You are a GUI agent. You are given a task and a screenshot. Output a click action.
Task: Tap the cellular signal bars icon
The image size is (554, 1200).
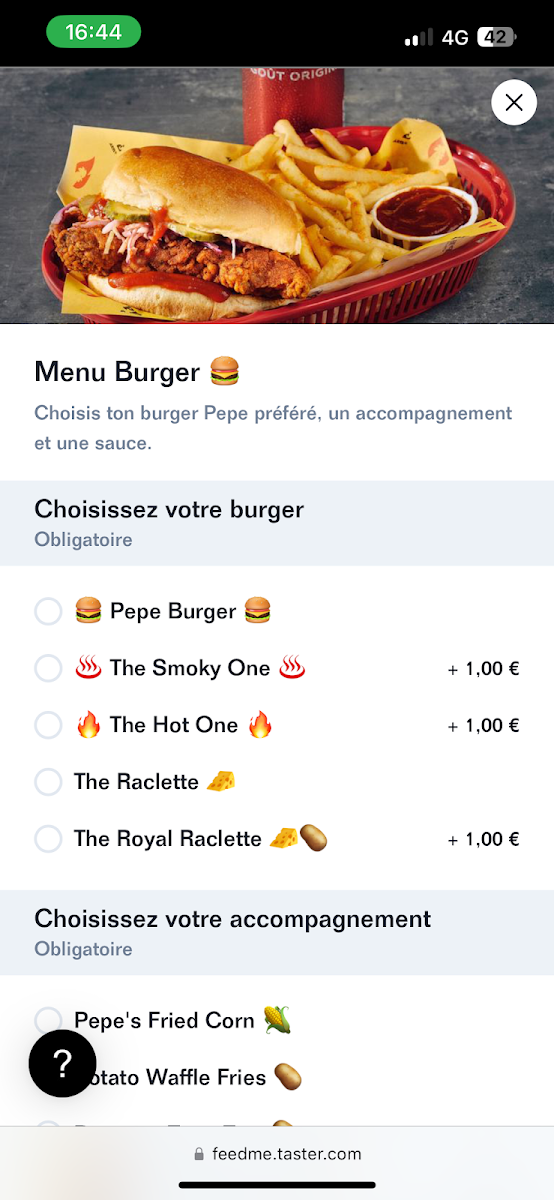point(418,38)
